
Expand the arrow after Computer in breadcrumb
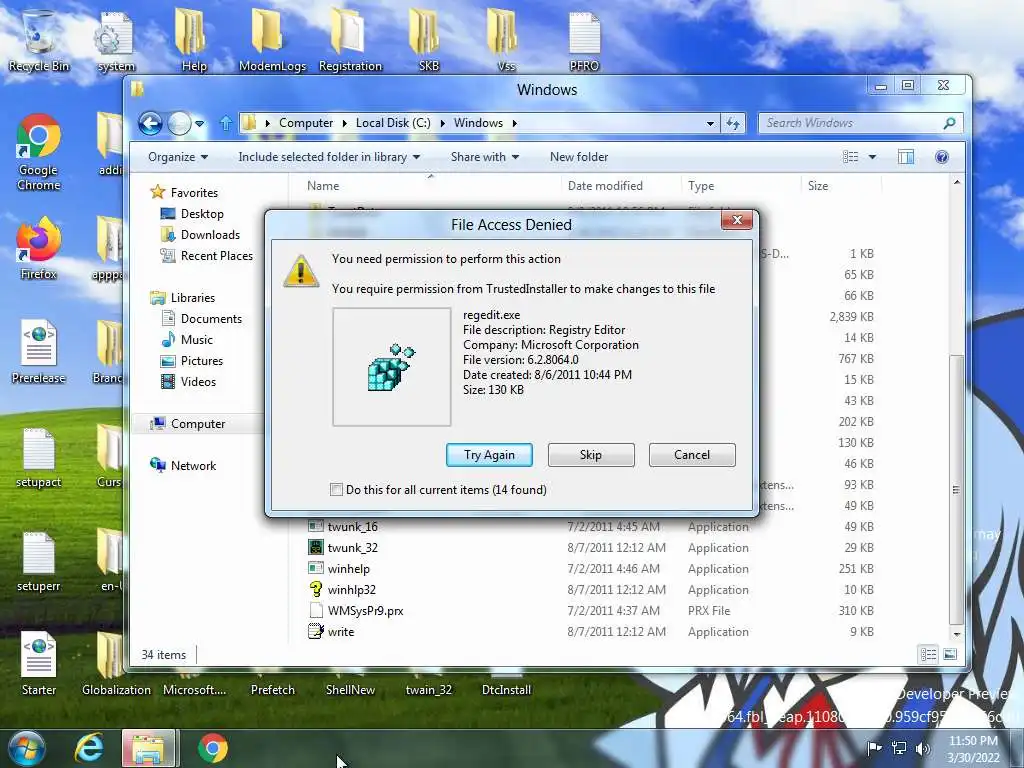tap(344, 123)
